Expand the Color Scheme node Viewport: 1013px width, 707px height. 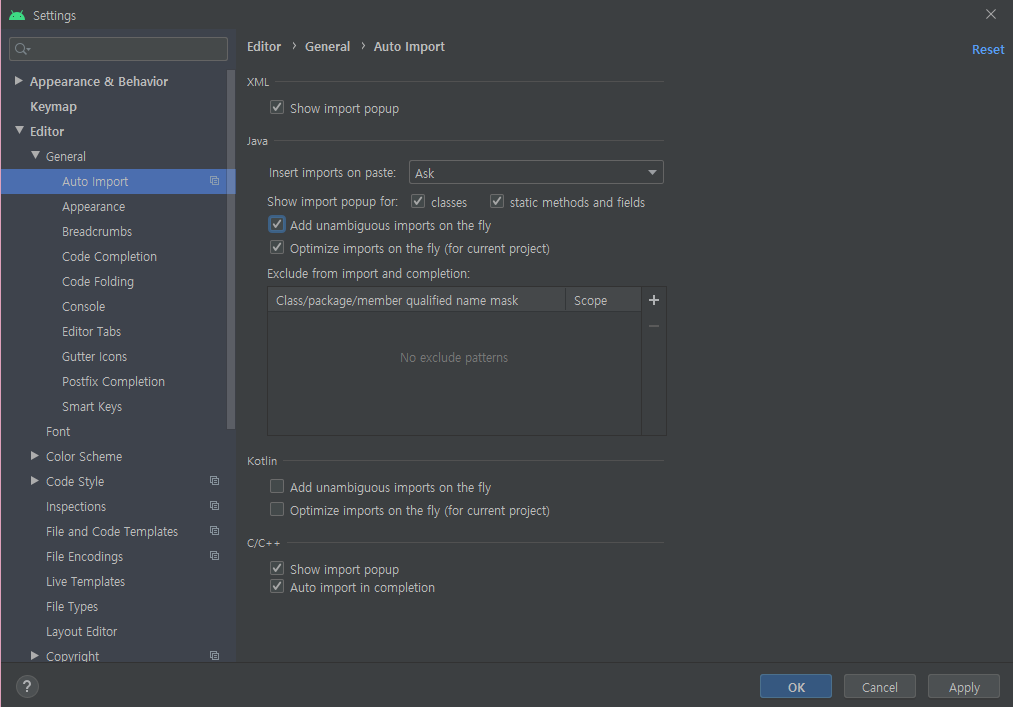click(x=35, y=456)
